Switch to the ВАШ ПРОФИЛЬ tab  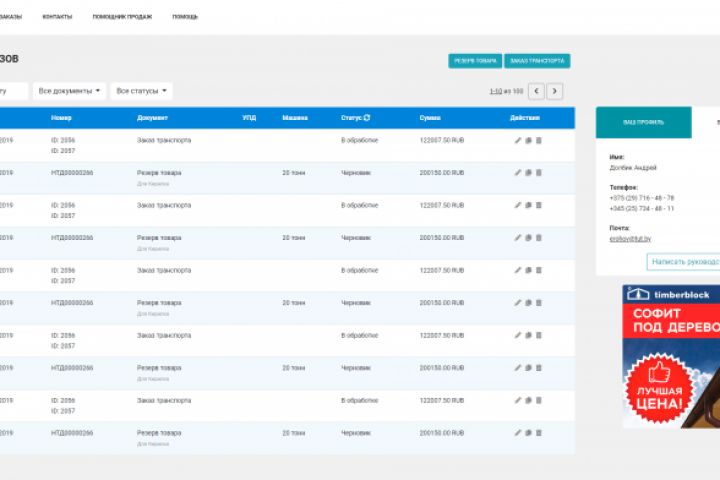[644, 122]
